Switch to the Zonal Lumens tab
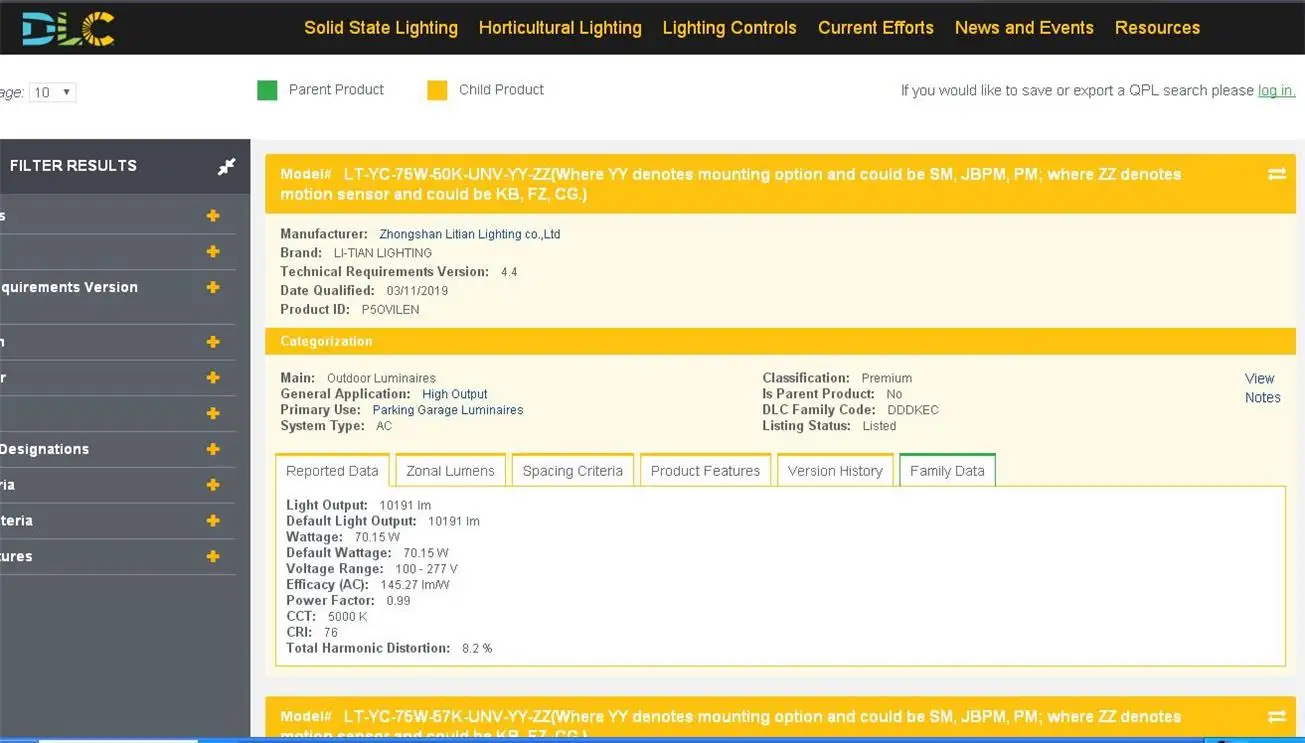Image resolution: width=1305 pixels, height=743 pixels. (x=450, y=471)
